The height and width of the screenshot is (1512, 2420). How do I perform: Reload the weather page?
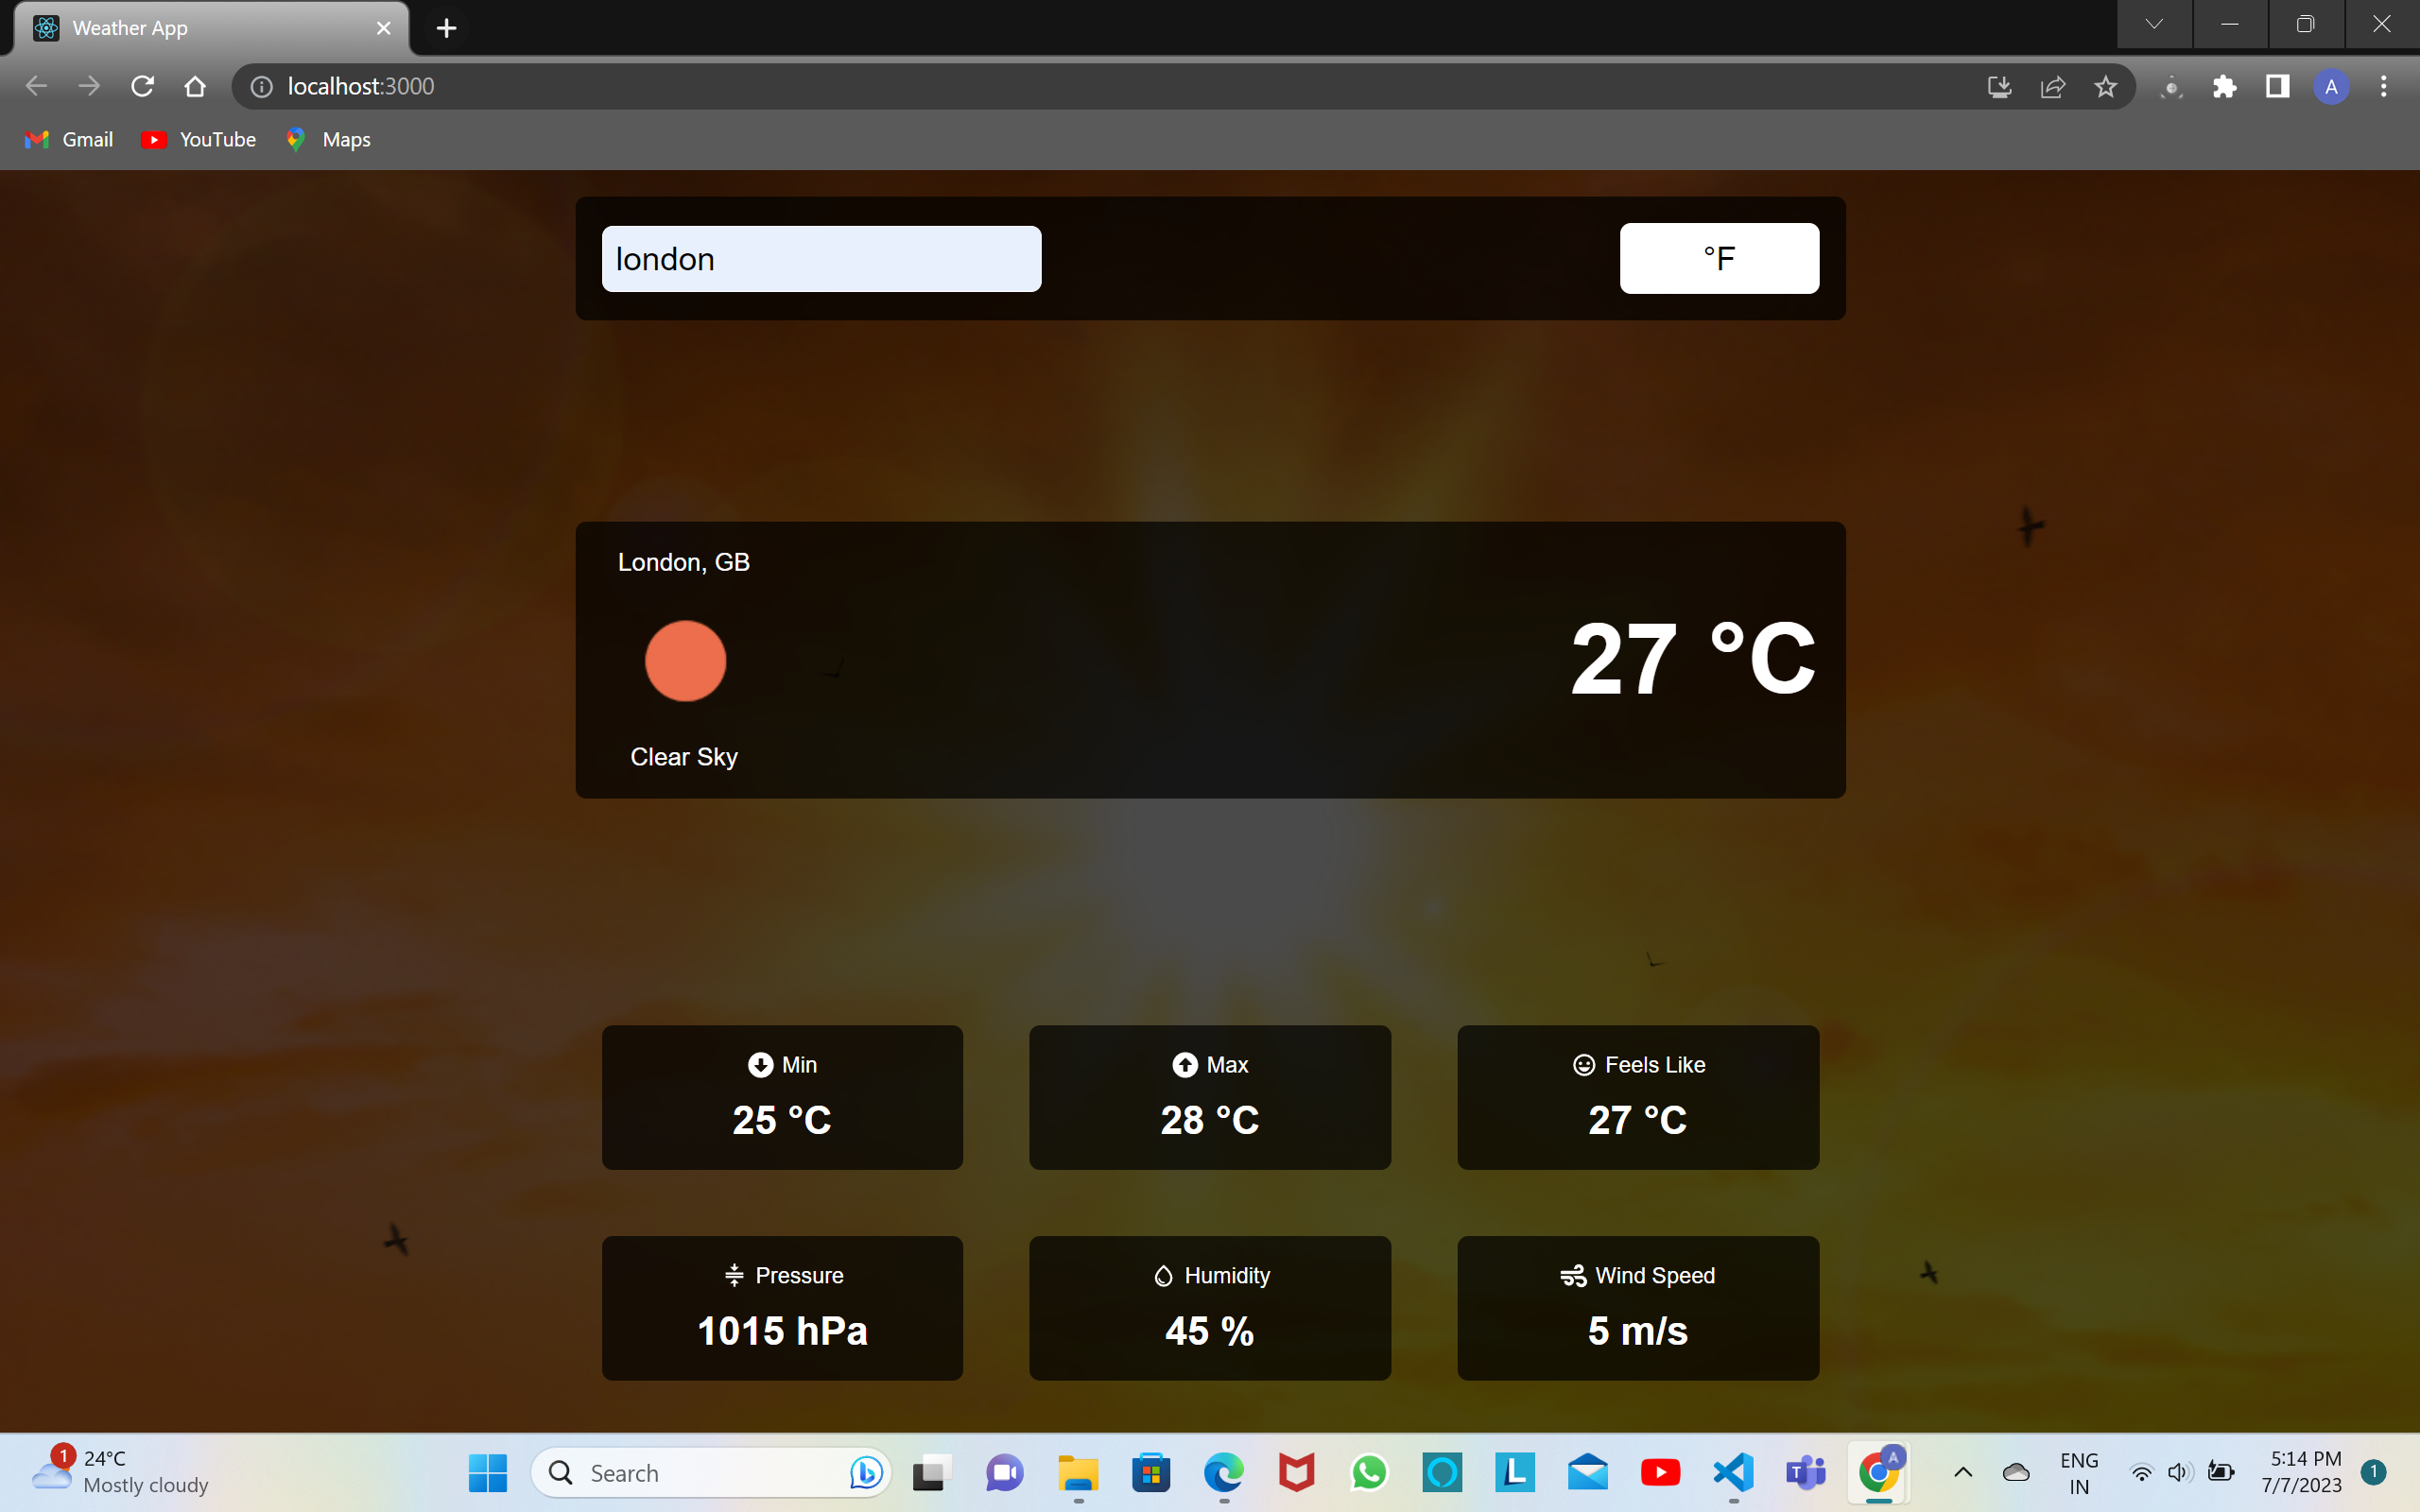point(142,86)
